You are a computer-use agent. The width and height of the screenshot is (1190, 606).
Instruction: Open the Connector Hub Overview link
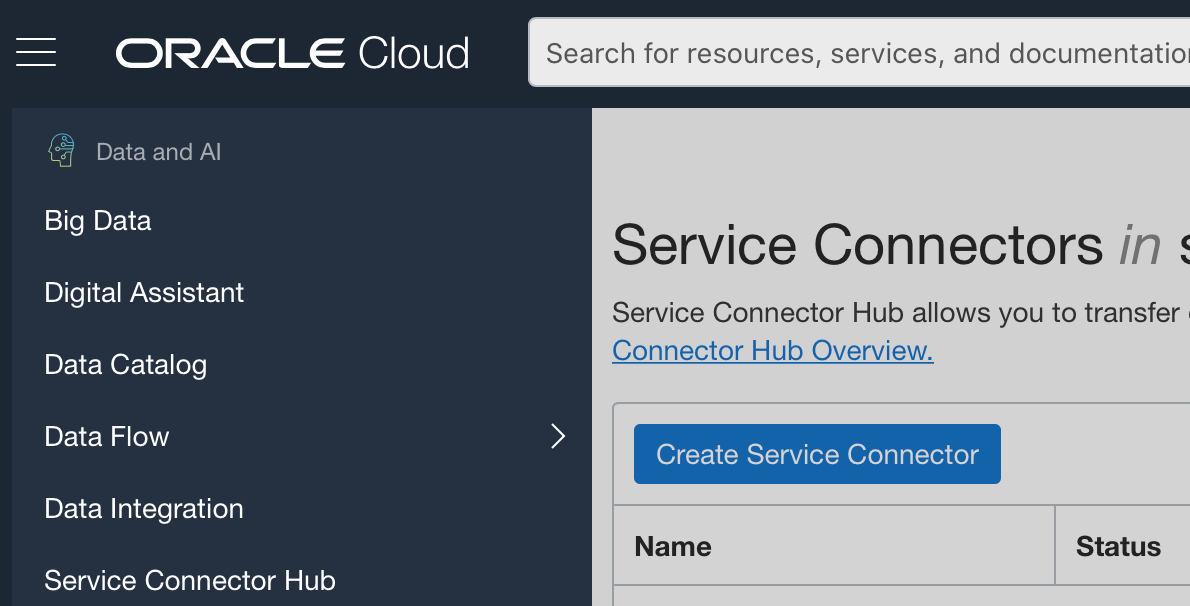coord(772,350)
